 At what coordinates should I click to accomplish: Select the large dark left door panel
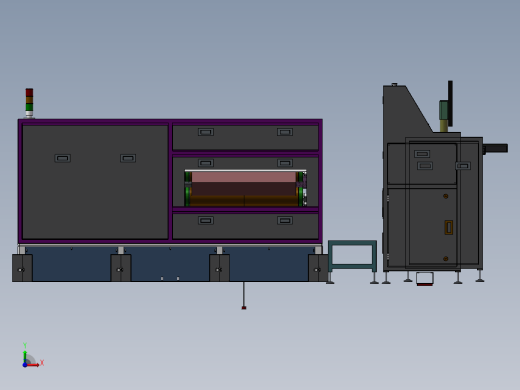[x=95, y=182]
